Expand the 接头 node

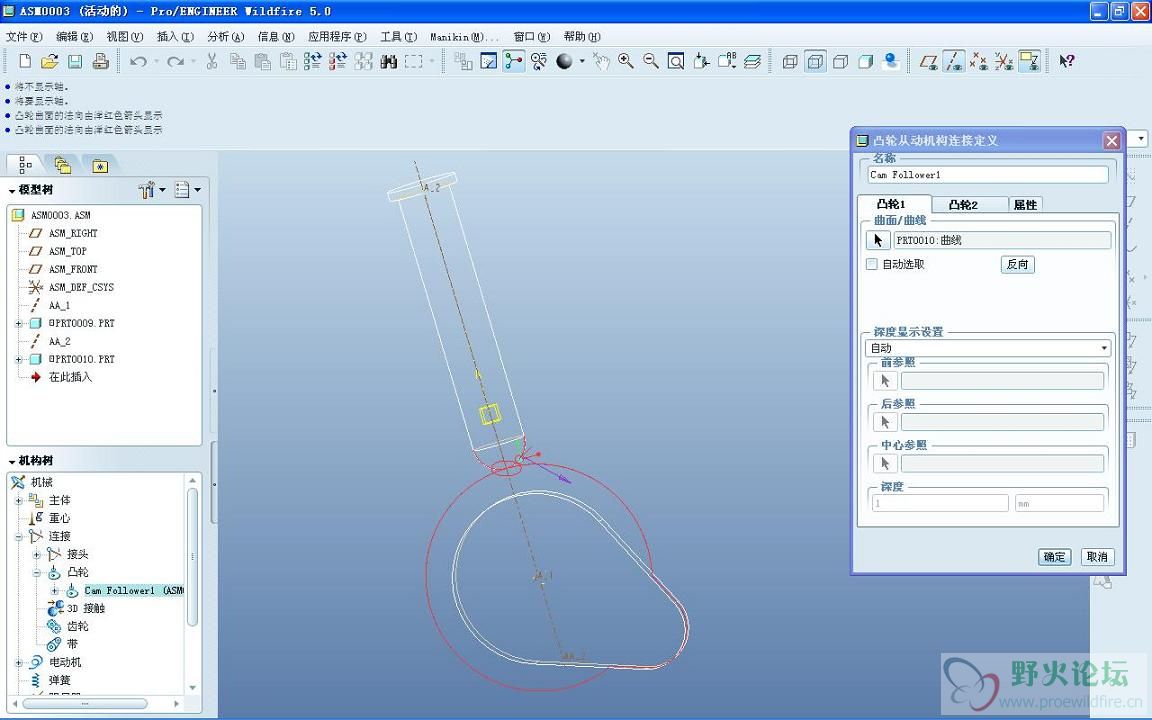[x=37, y=555]
